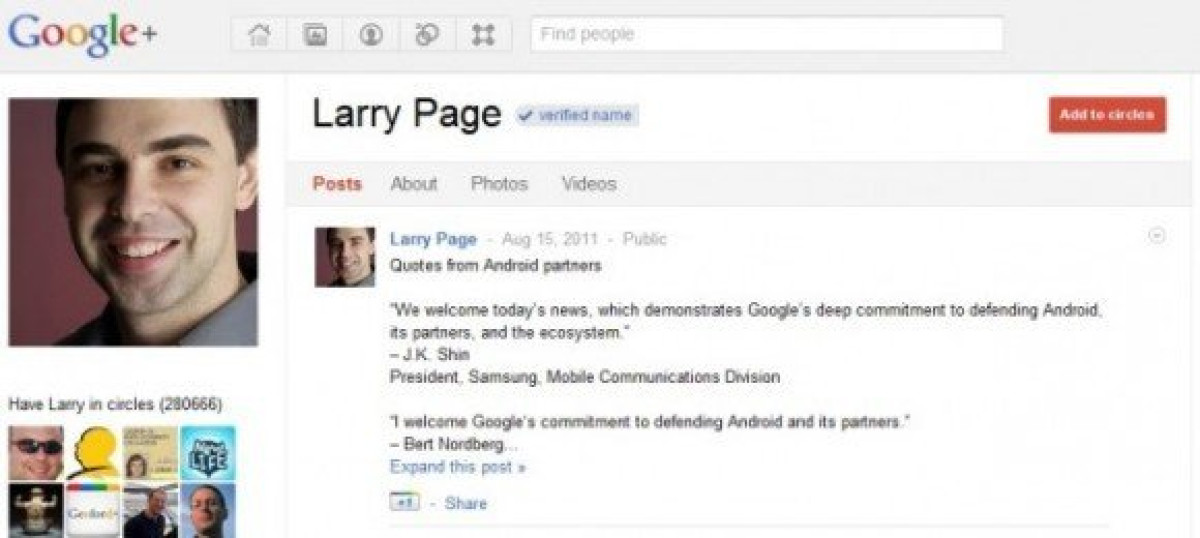Open the sunglasses man follower thumbnail
The image size is (1200, 538).
[36, 453]
